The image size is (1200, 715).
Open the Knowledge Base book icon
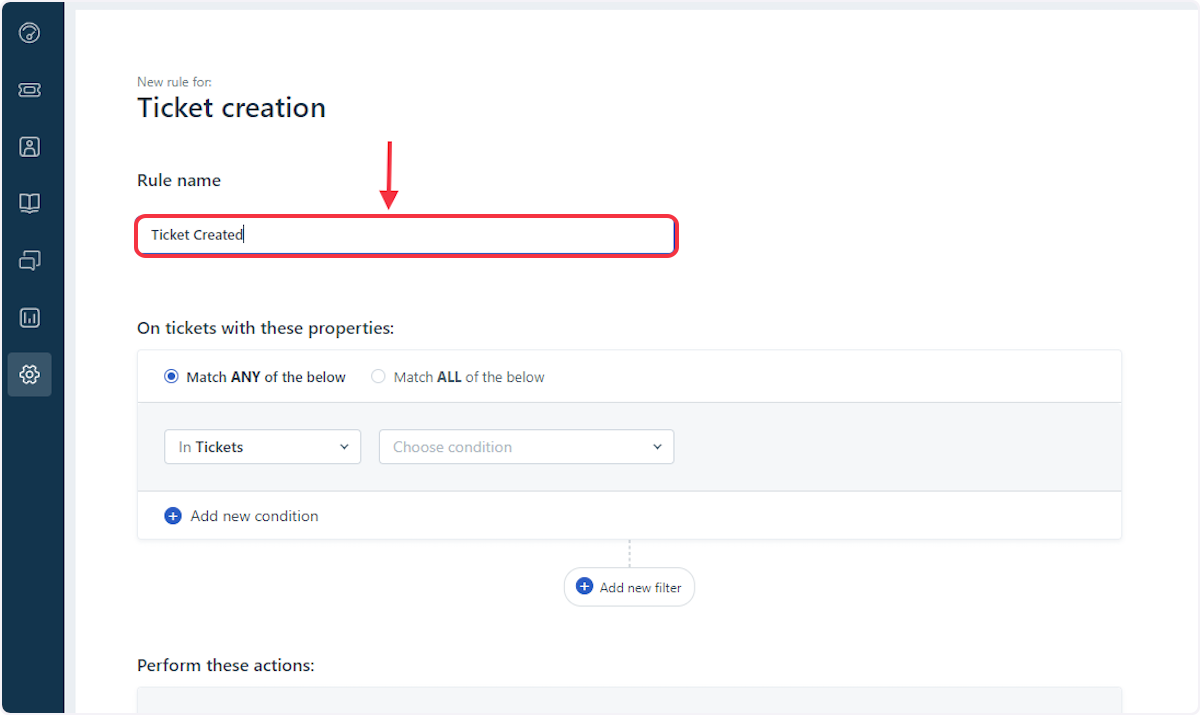point(30,203)
